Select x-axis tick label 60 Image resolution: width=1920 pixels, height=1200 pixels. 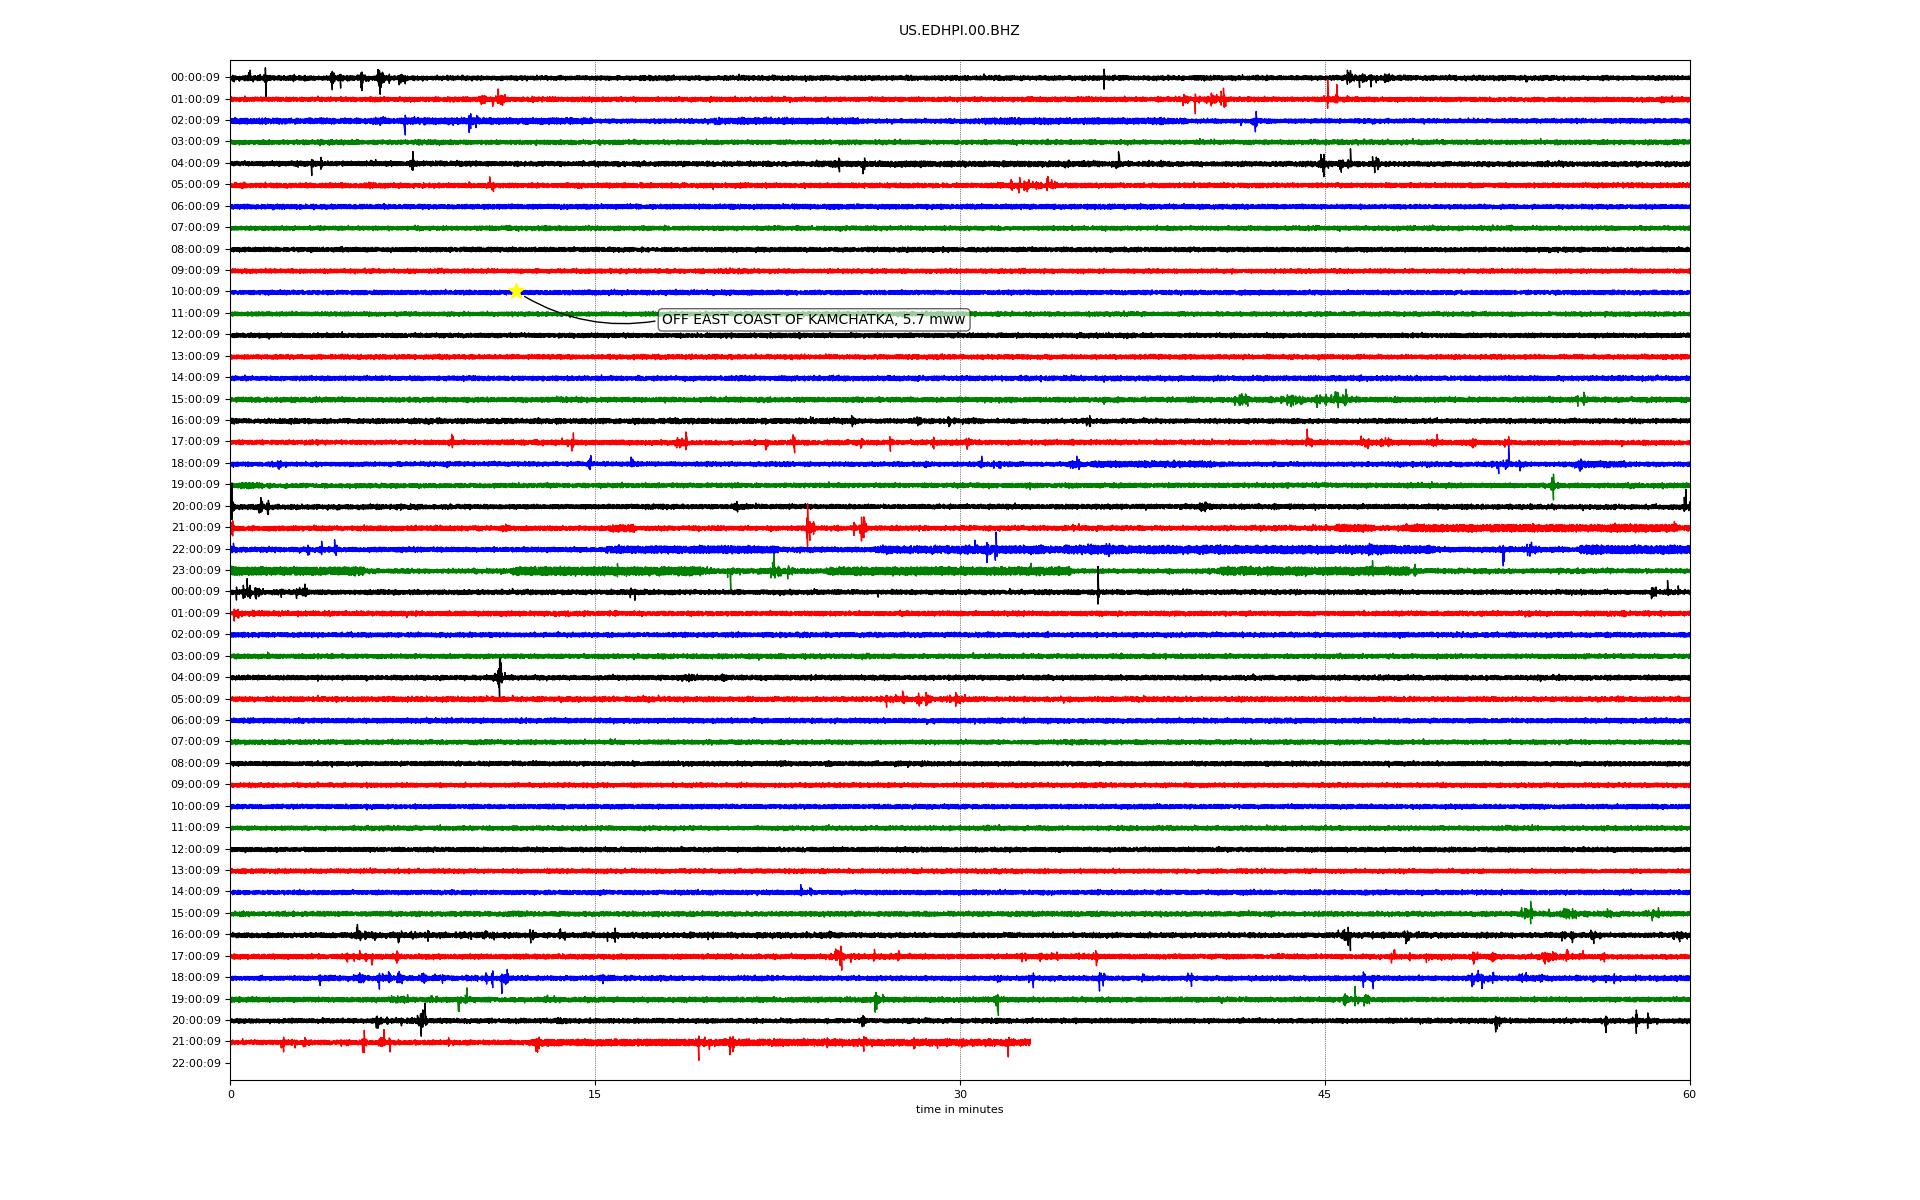point(1689,1094)
